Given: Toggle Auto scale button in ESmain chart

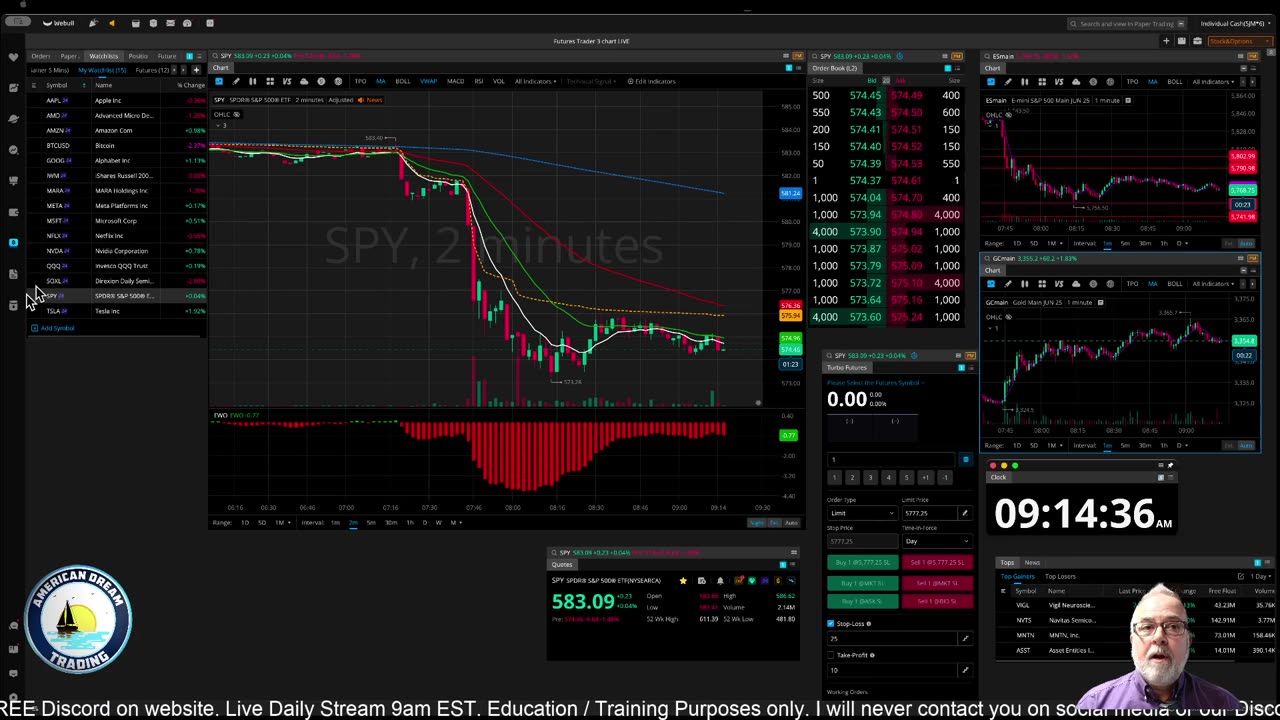Looking at the screenshot, I should (x=1246, y=243).
